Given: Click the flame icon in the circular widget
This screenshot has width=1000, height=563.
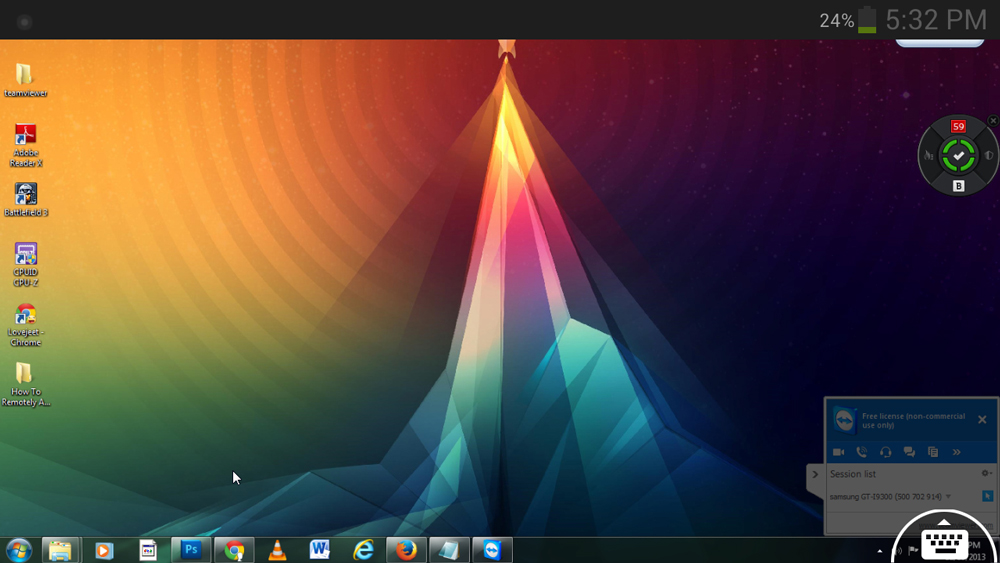Looking at the screenshot, I should pyautogui.click(x=929, y=156).
